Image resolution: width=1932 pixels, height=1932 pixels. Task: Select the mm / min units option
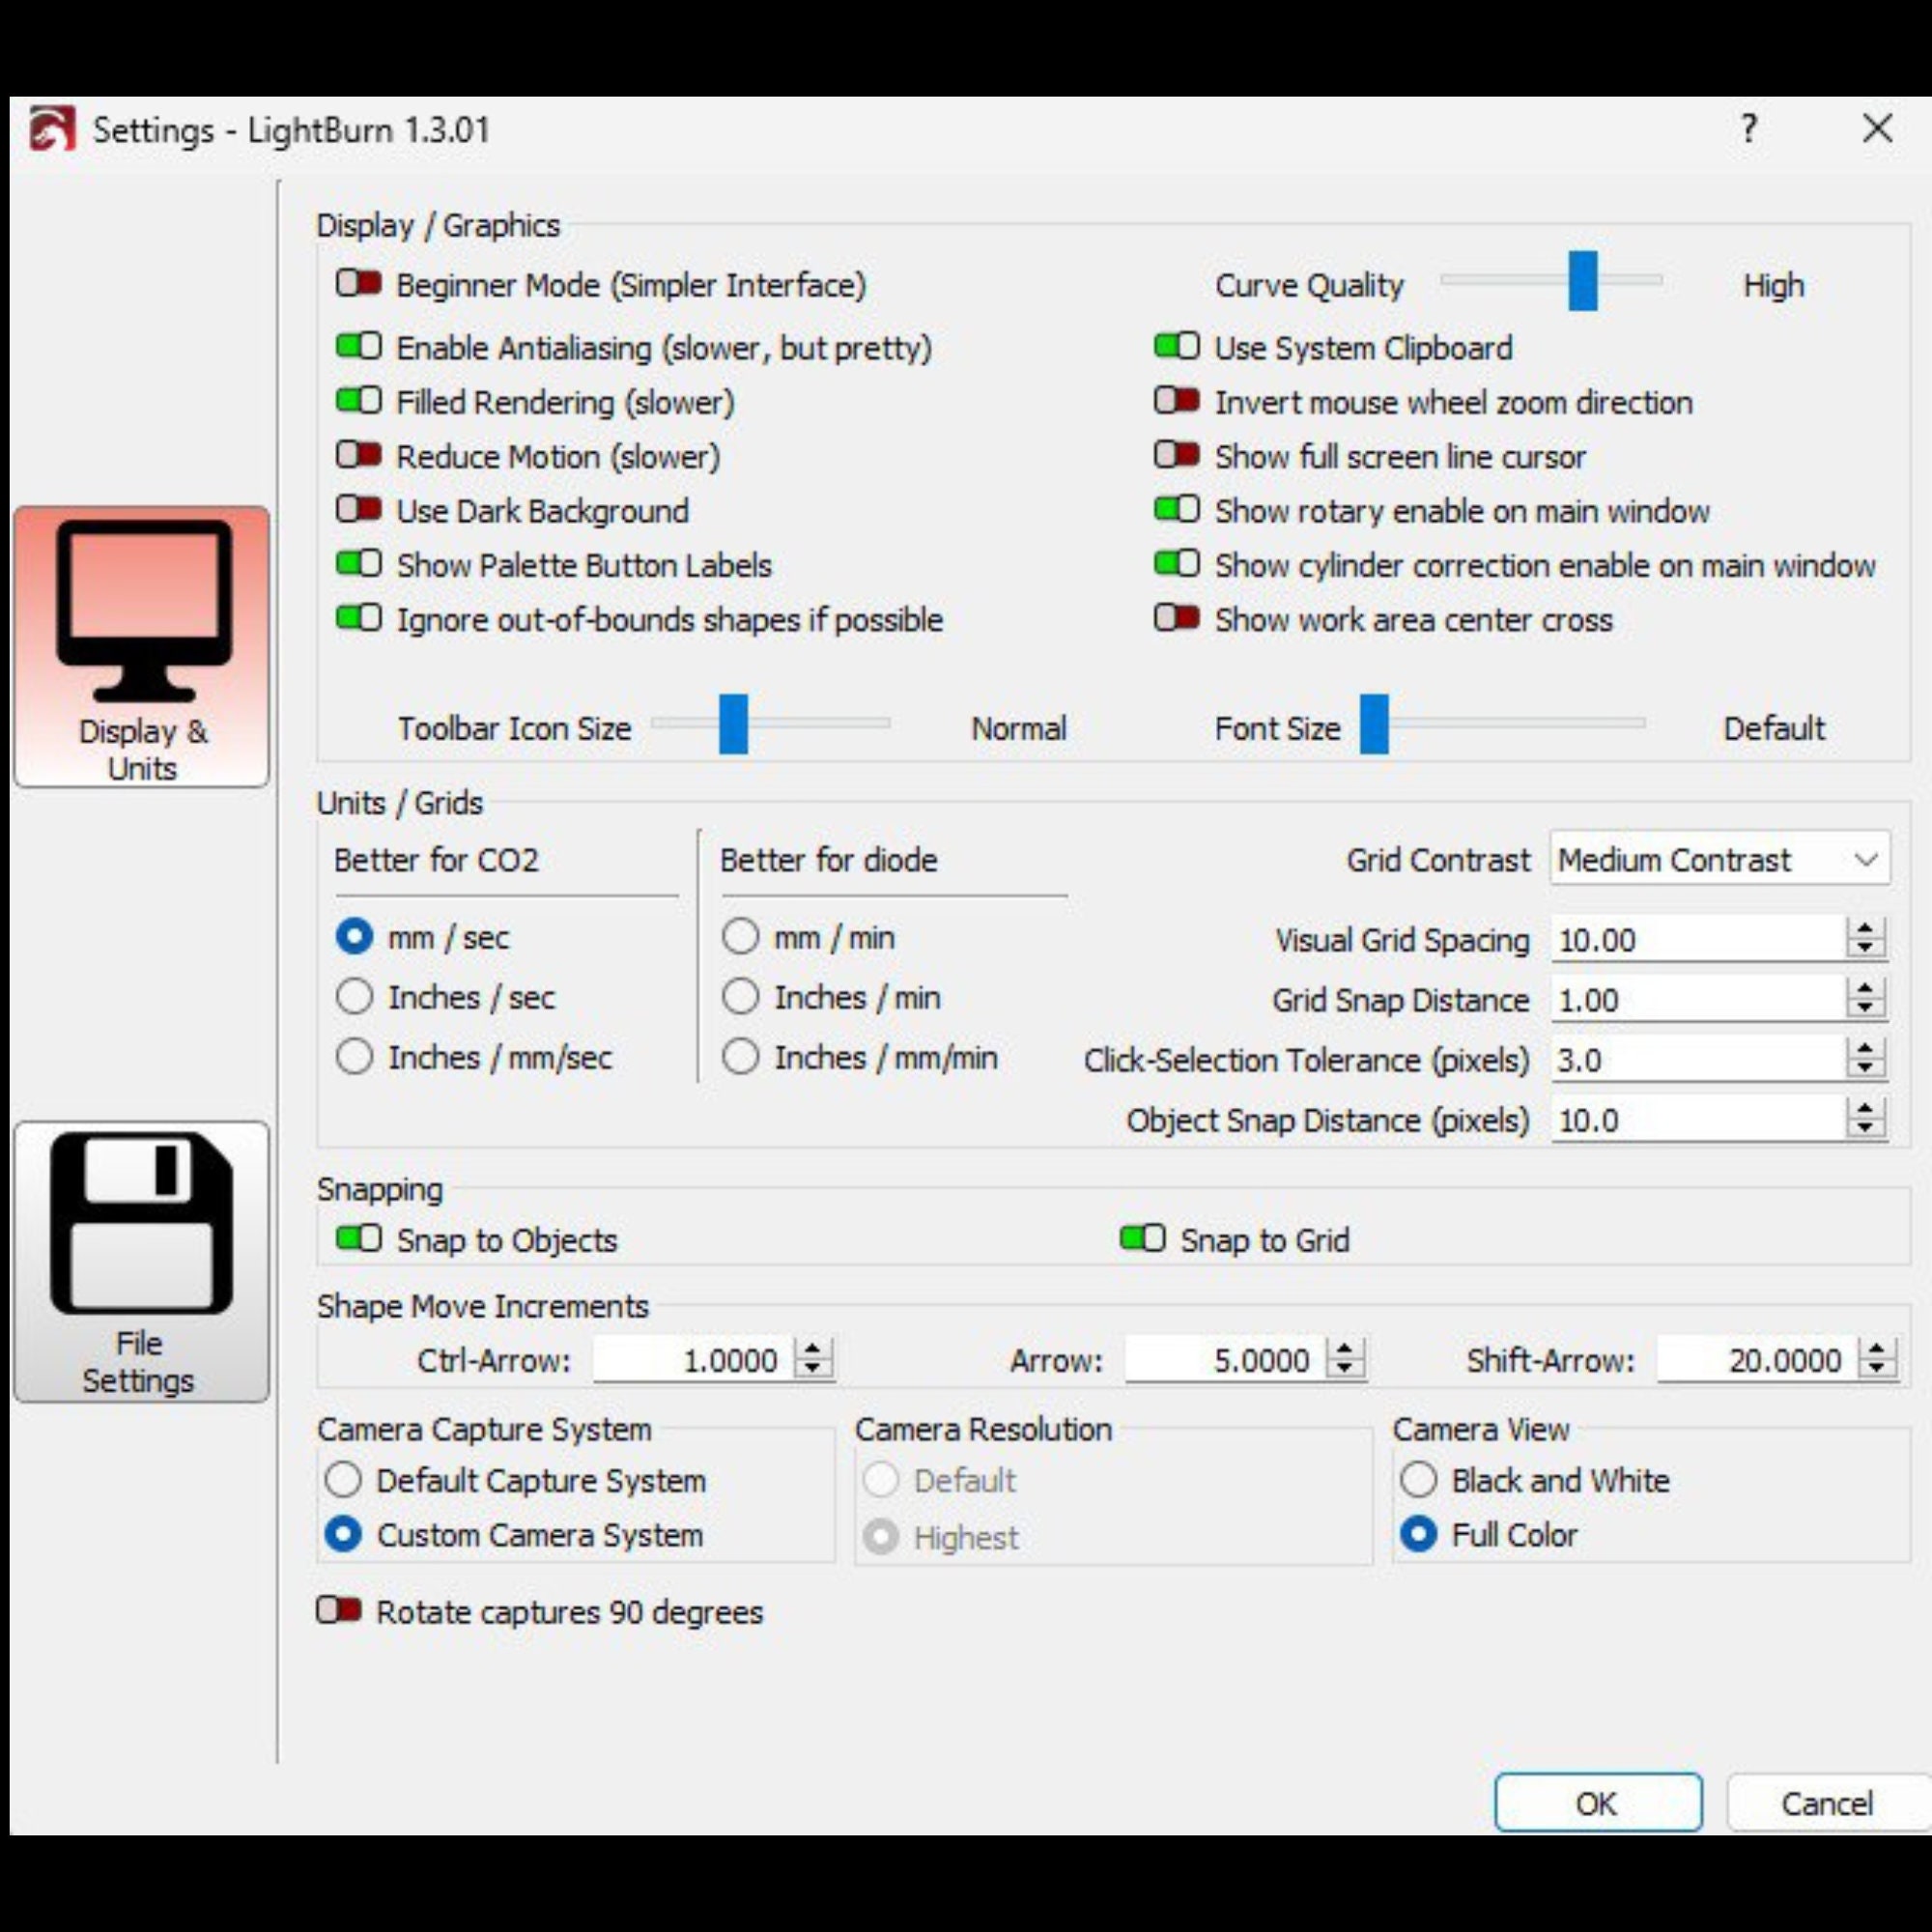click(x=808, y=937)
